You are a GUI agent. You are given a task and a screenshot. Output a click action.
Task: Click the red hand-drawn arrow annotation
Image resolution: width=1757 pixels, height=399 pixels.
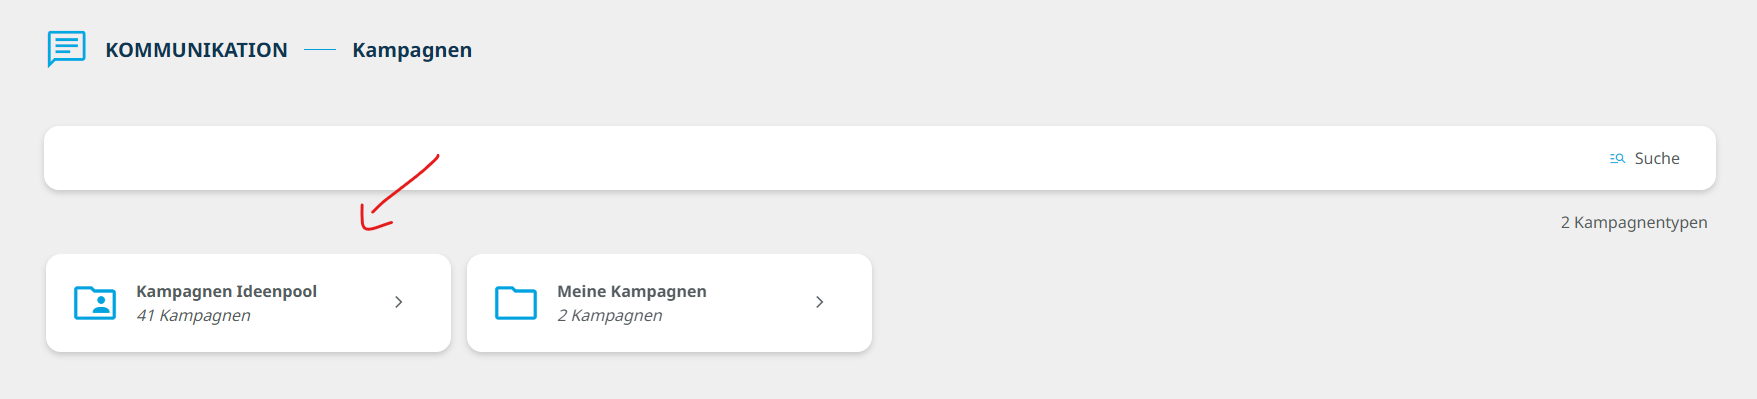[x=400, y=192]
